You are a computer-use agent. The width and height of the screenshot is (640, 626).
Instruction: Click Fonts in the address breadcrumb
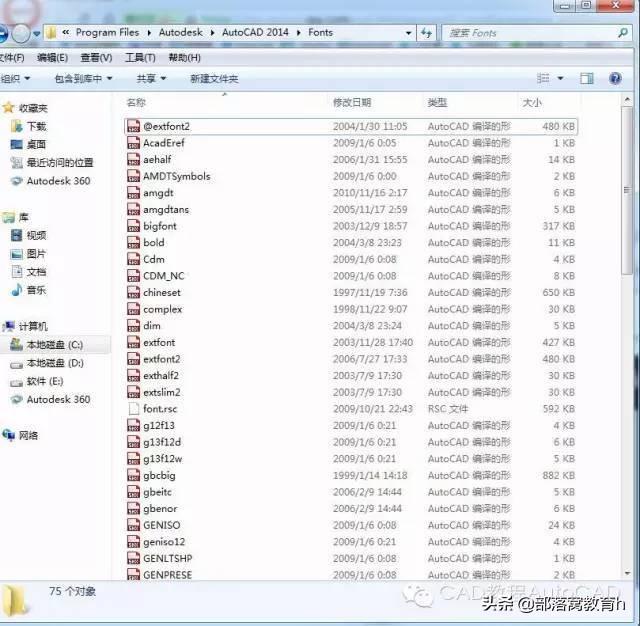[320, 33]
